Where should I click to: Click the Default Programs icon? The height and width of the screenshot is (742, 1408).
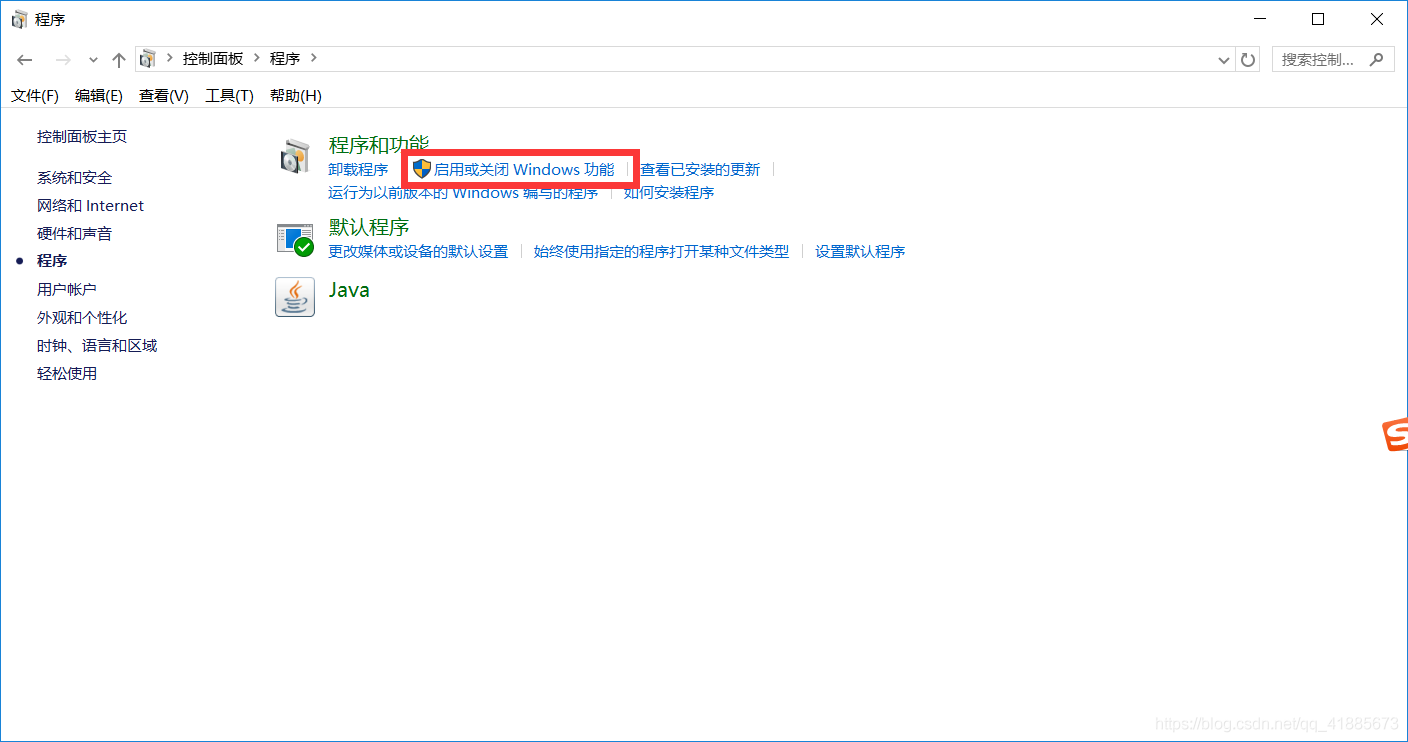pos(295,239)
